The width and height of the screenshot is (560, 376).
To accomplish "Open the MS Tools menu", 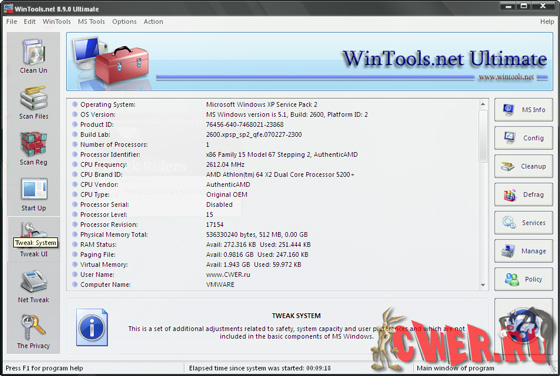I will pyautogui.click(x=91, y=21).
